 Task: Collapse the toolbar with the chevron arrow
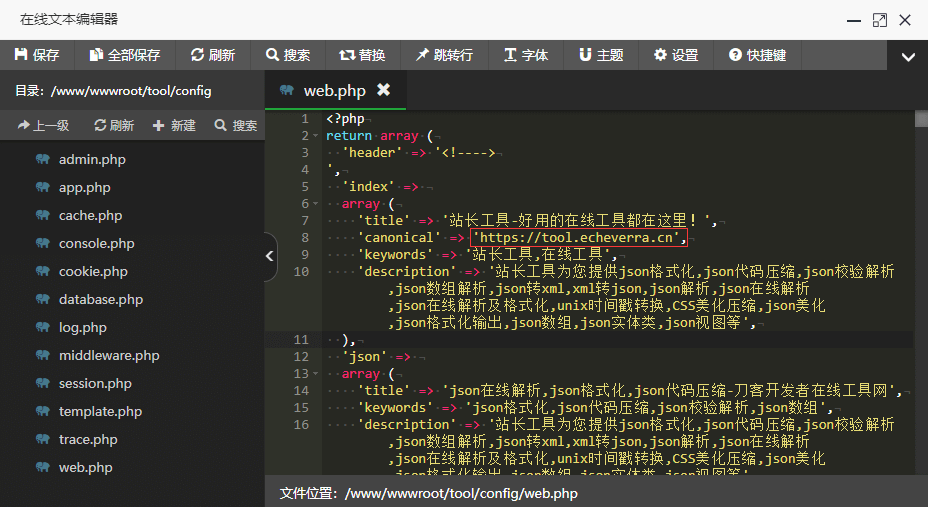[908, 57]
